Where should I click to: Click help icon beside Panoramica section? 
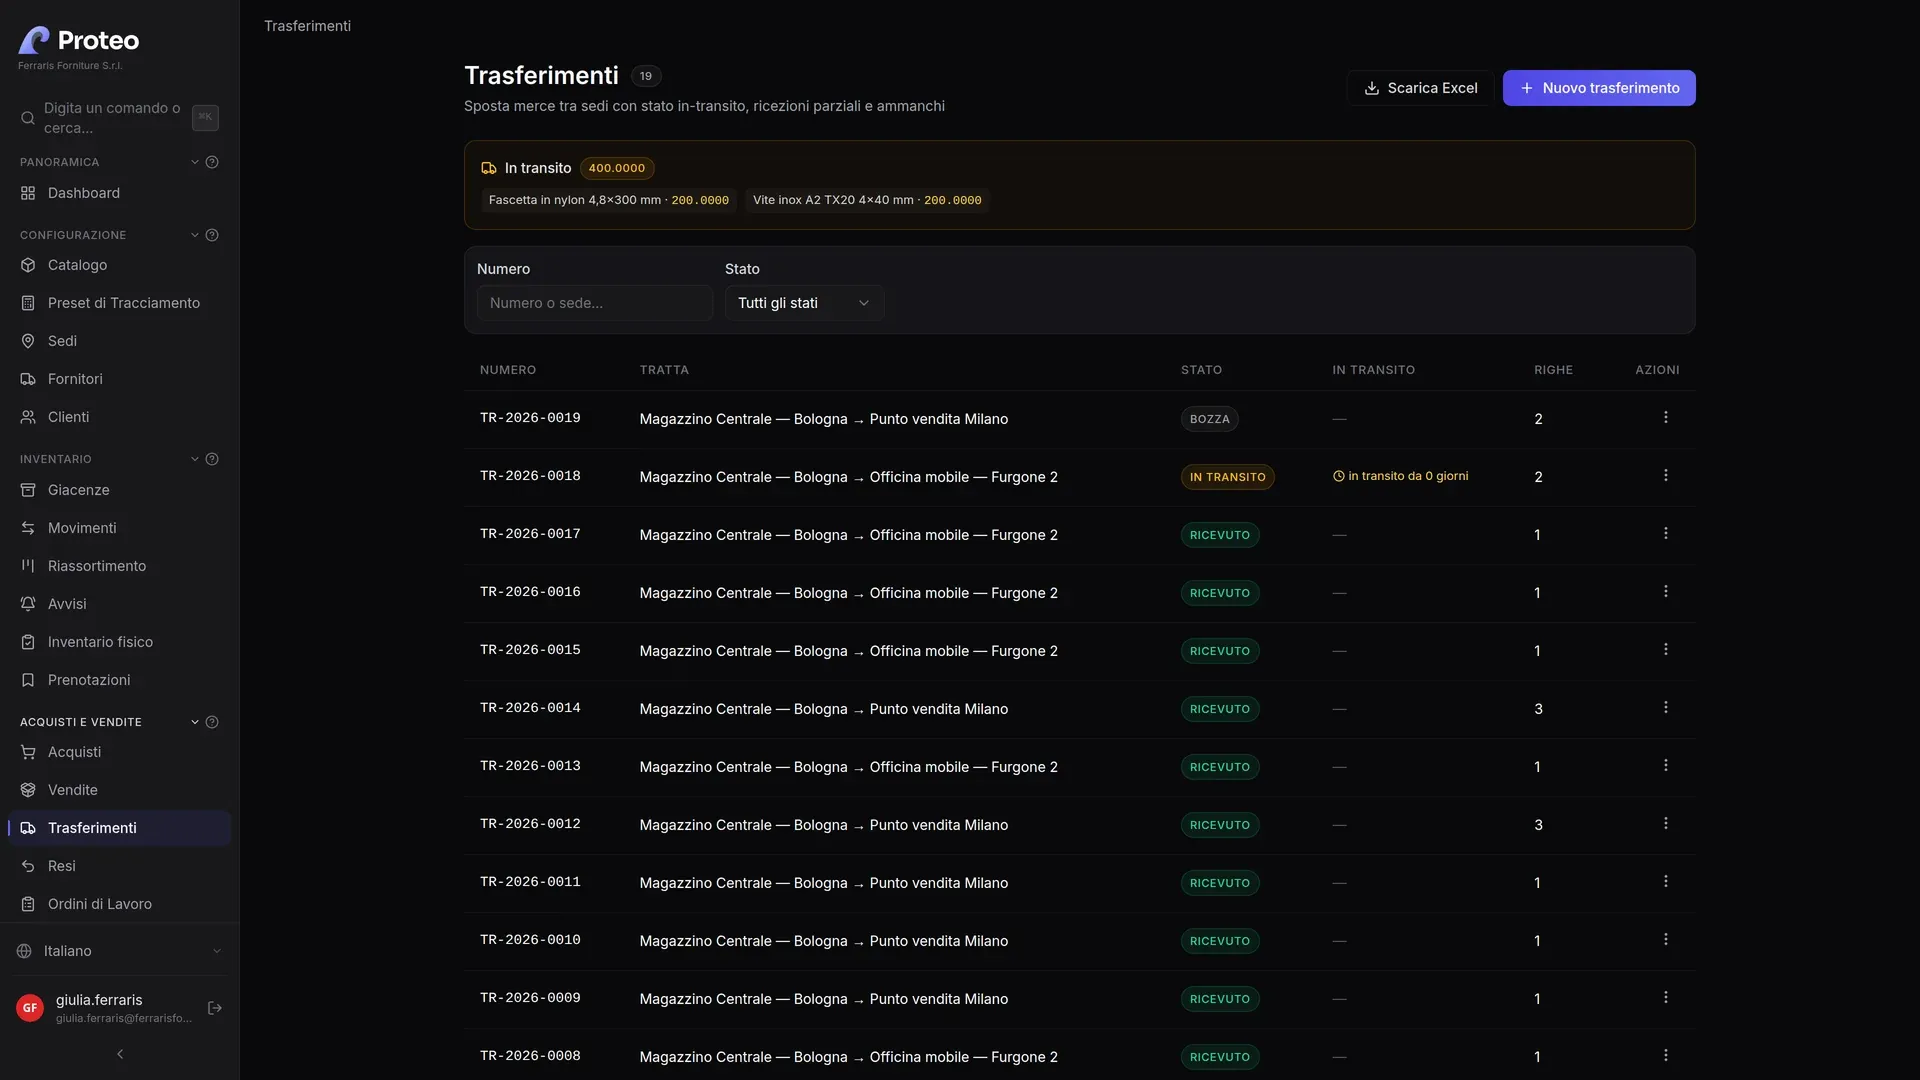212,162
